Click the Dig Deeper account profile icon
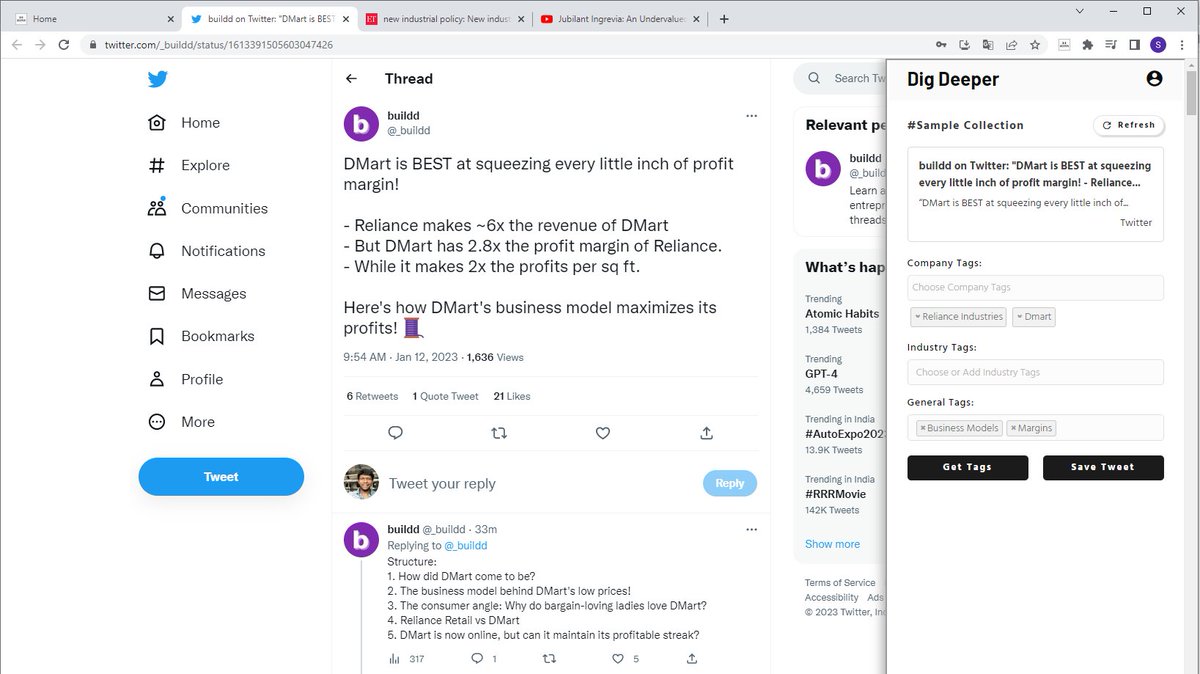The height and width of the screenshot is (674, 1200). [x=1154, y=78]
